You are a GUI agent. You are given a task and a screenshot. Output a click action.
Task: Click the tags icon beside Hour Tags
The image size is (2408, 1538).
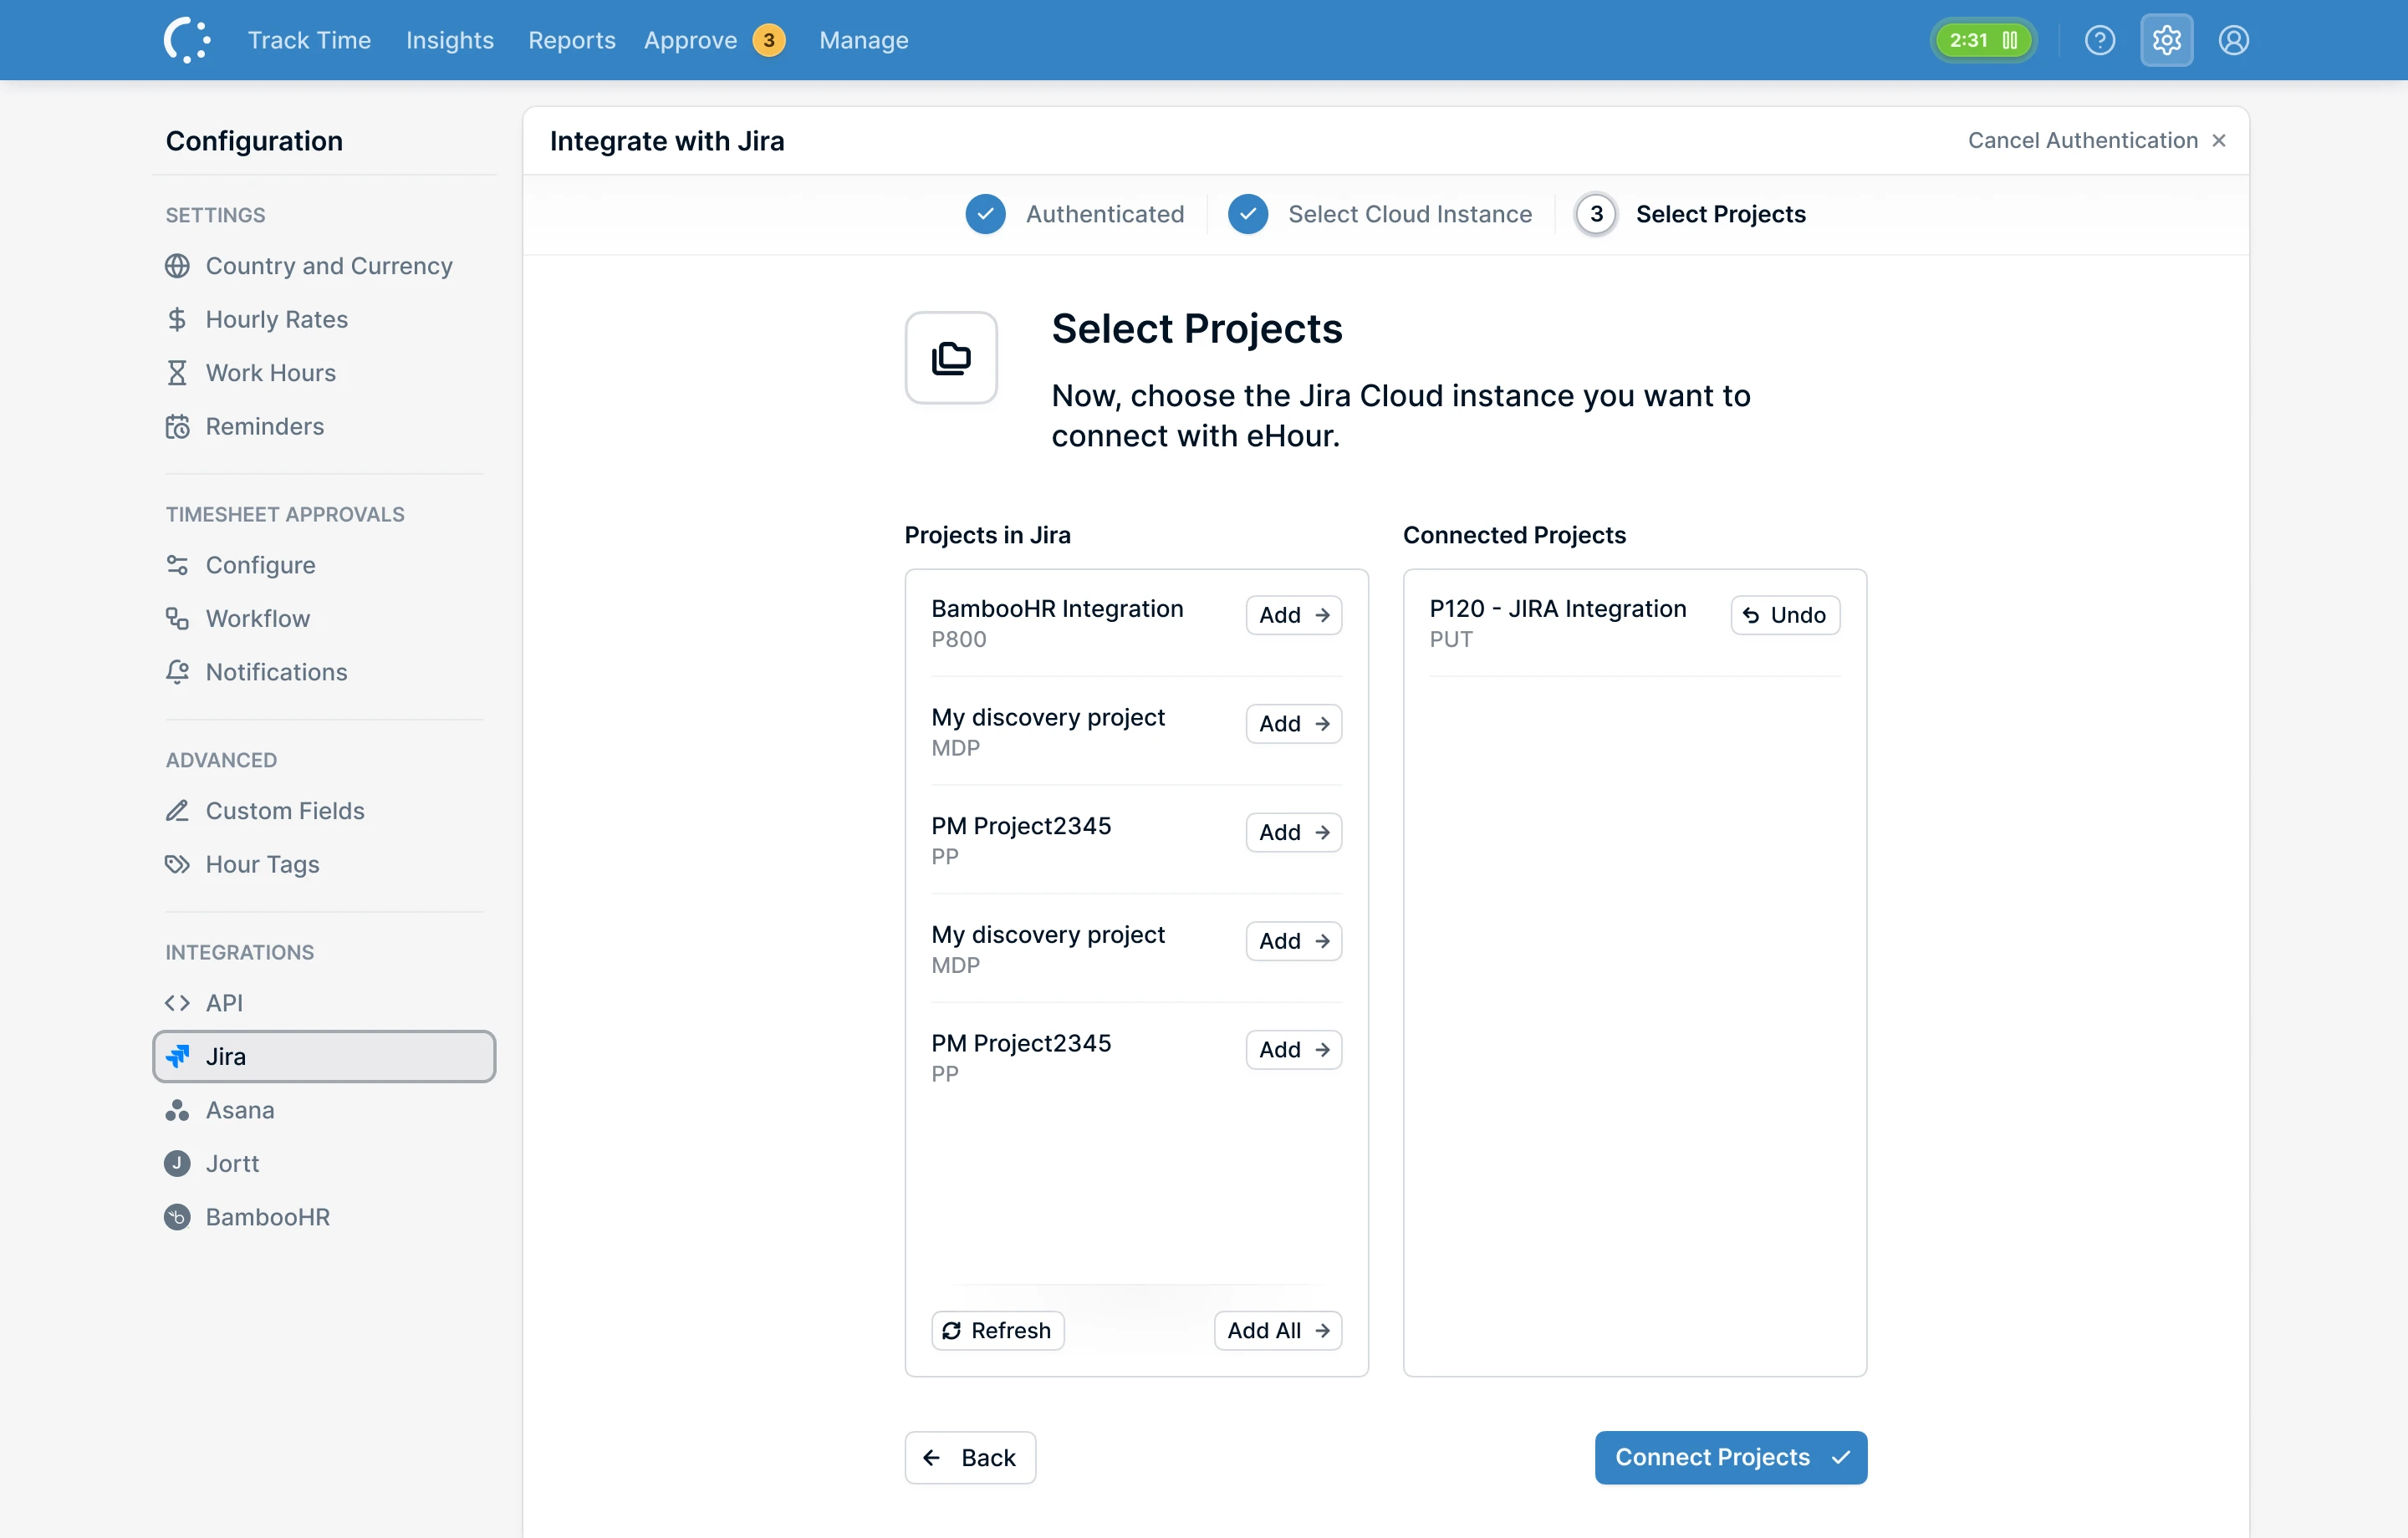177,864
